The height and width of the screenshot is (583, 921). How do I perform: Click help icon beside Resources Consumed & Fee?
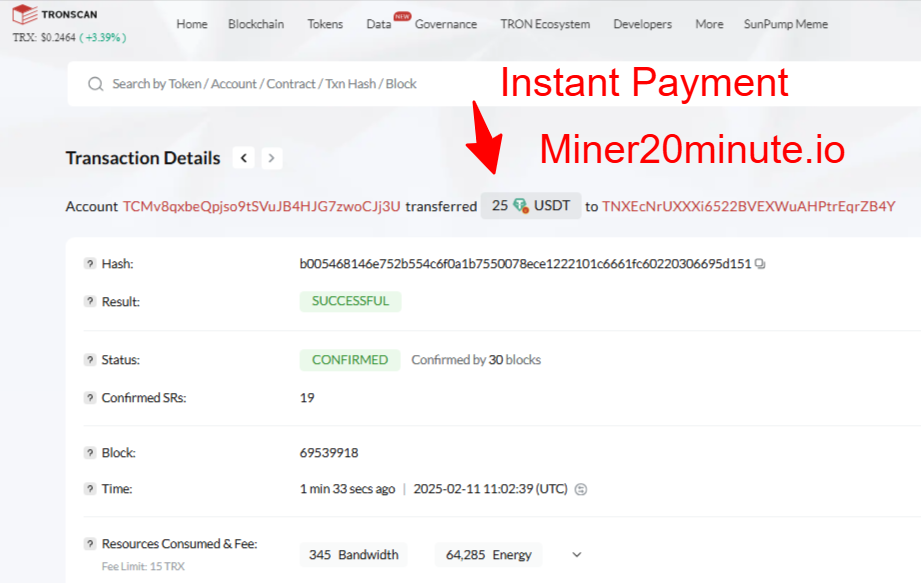89,544
